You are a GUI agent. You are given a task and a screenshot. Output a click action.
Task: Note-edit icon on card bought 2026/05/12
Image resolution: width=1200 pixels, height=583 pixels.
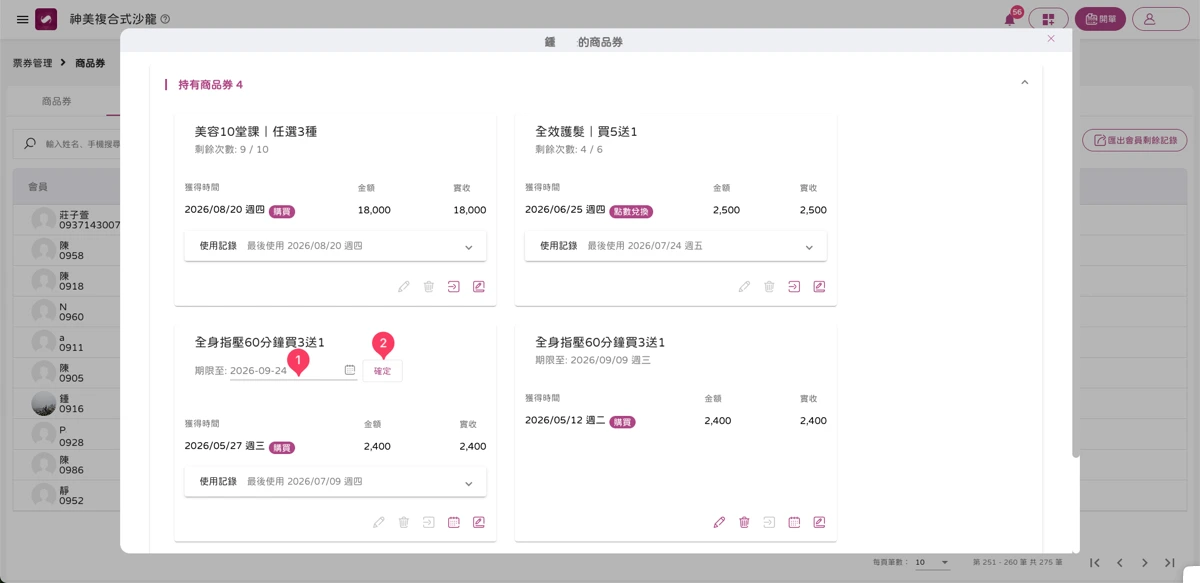click(x=819, y=523)
